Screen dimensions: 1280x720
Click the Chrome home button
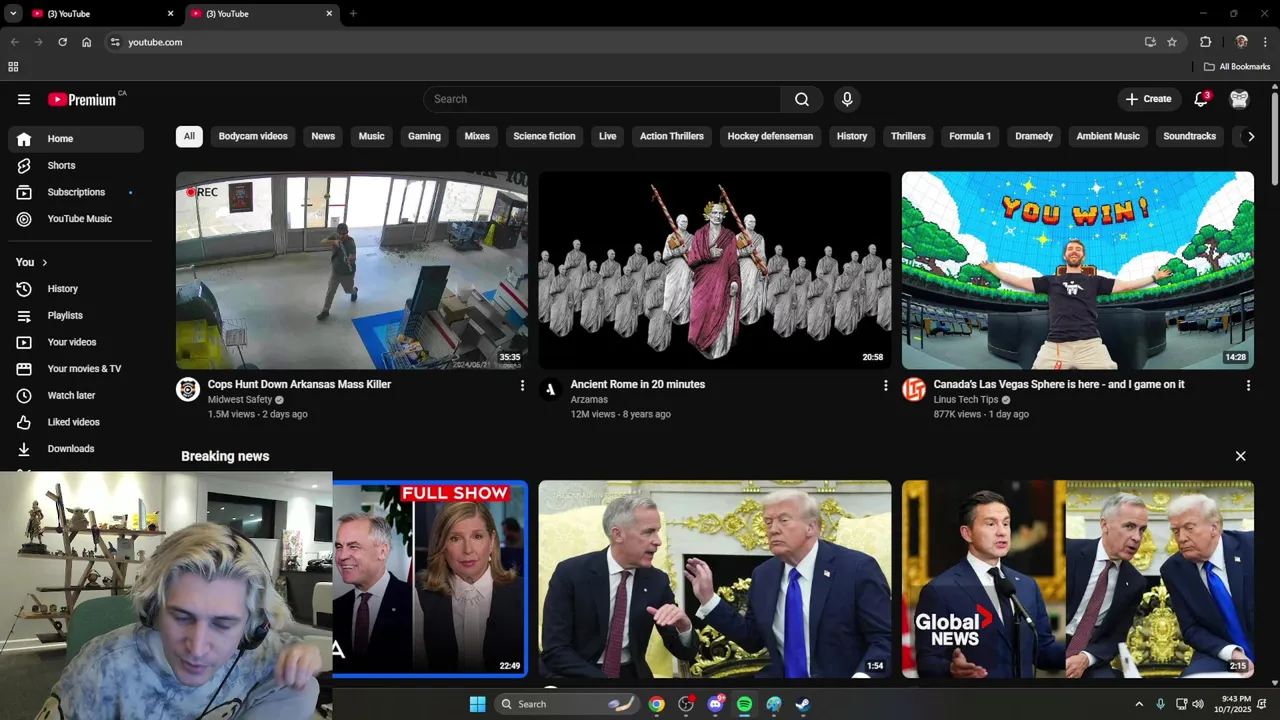click(87, 42)
